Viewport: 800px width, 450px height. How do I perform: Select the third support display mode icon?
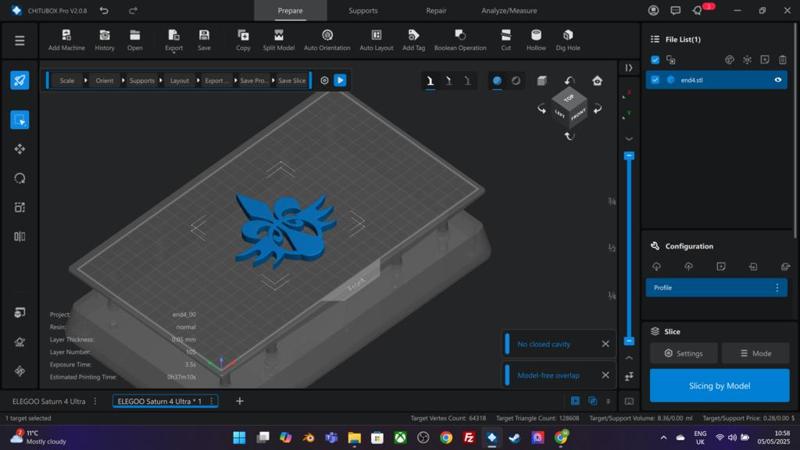(x=467, y=81)
